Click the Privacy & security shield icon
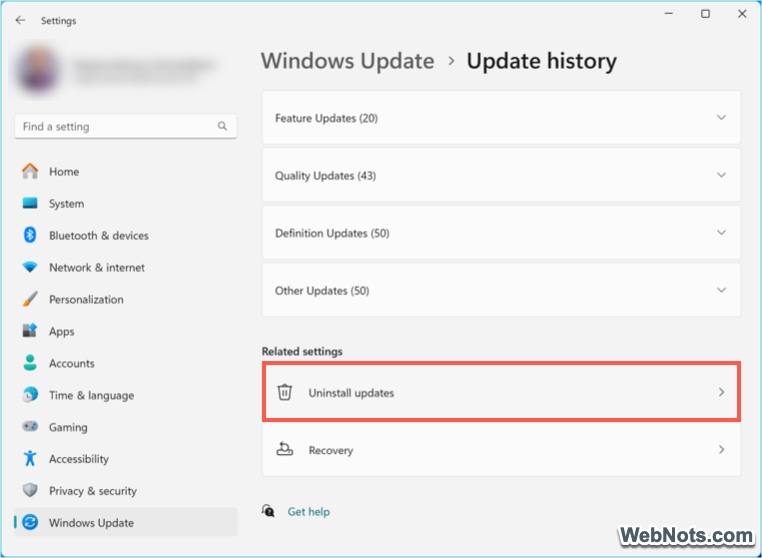The width and height of the screenshot is (762, 558). [x=30, y=490]
